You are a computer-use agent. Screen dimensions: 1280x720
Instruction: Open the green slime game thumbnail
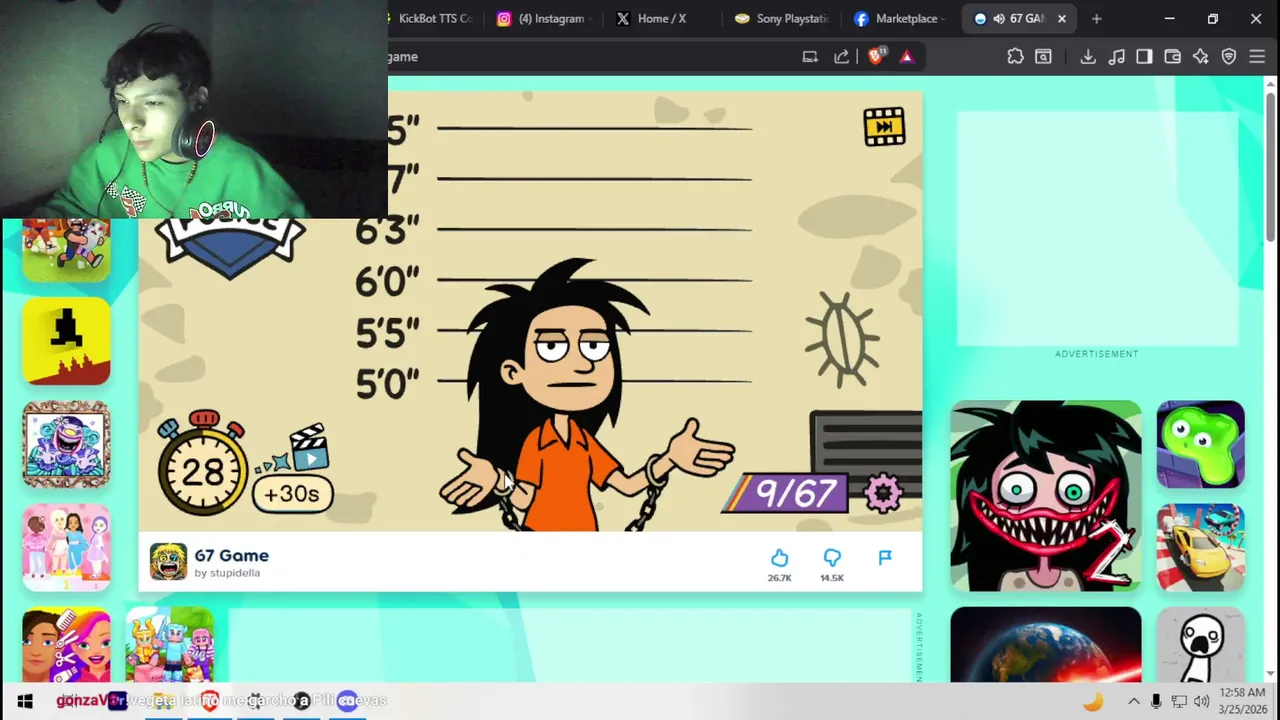pyautogui.click(x=1201, y=445)
